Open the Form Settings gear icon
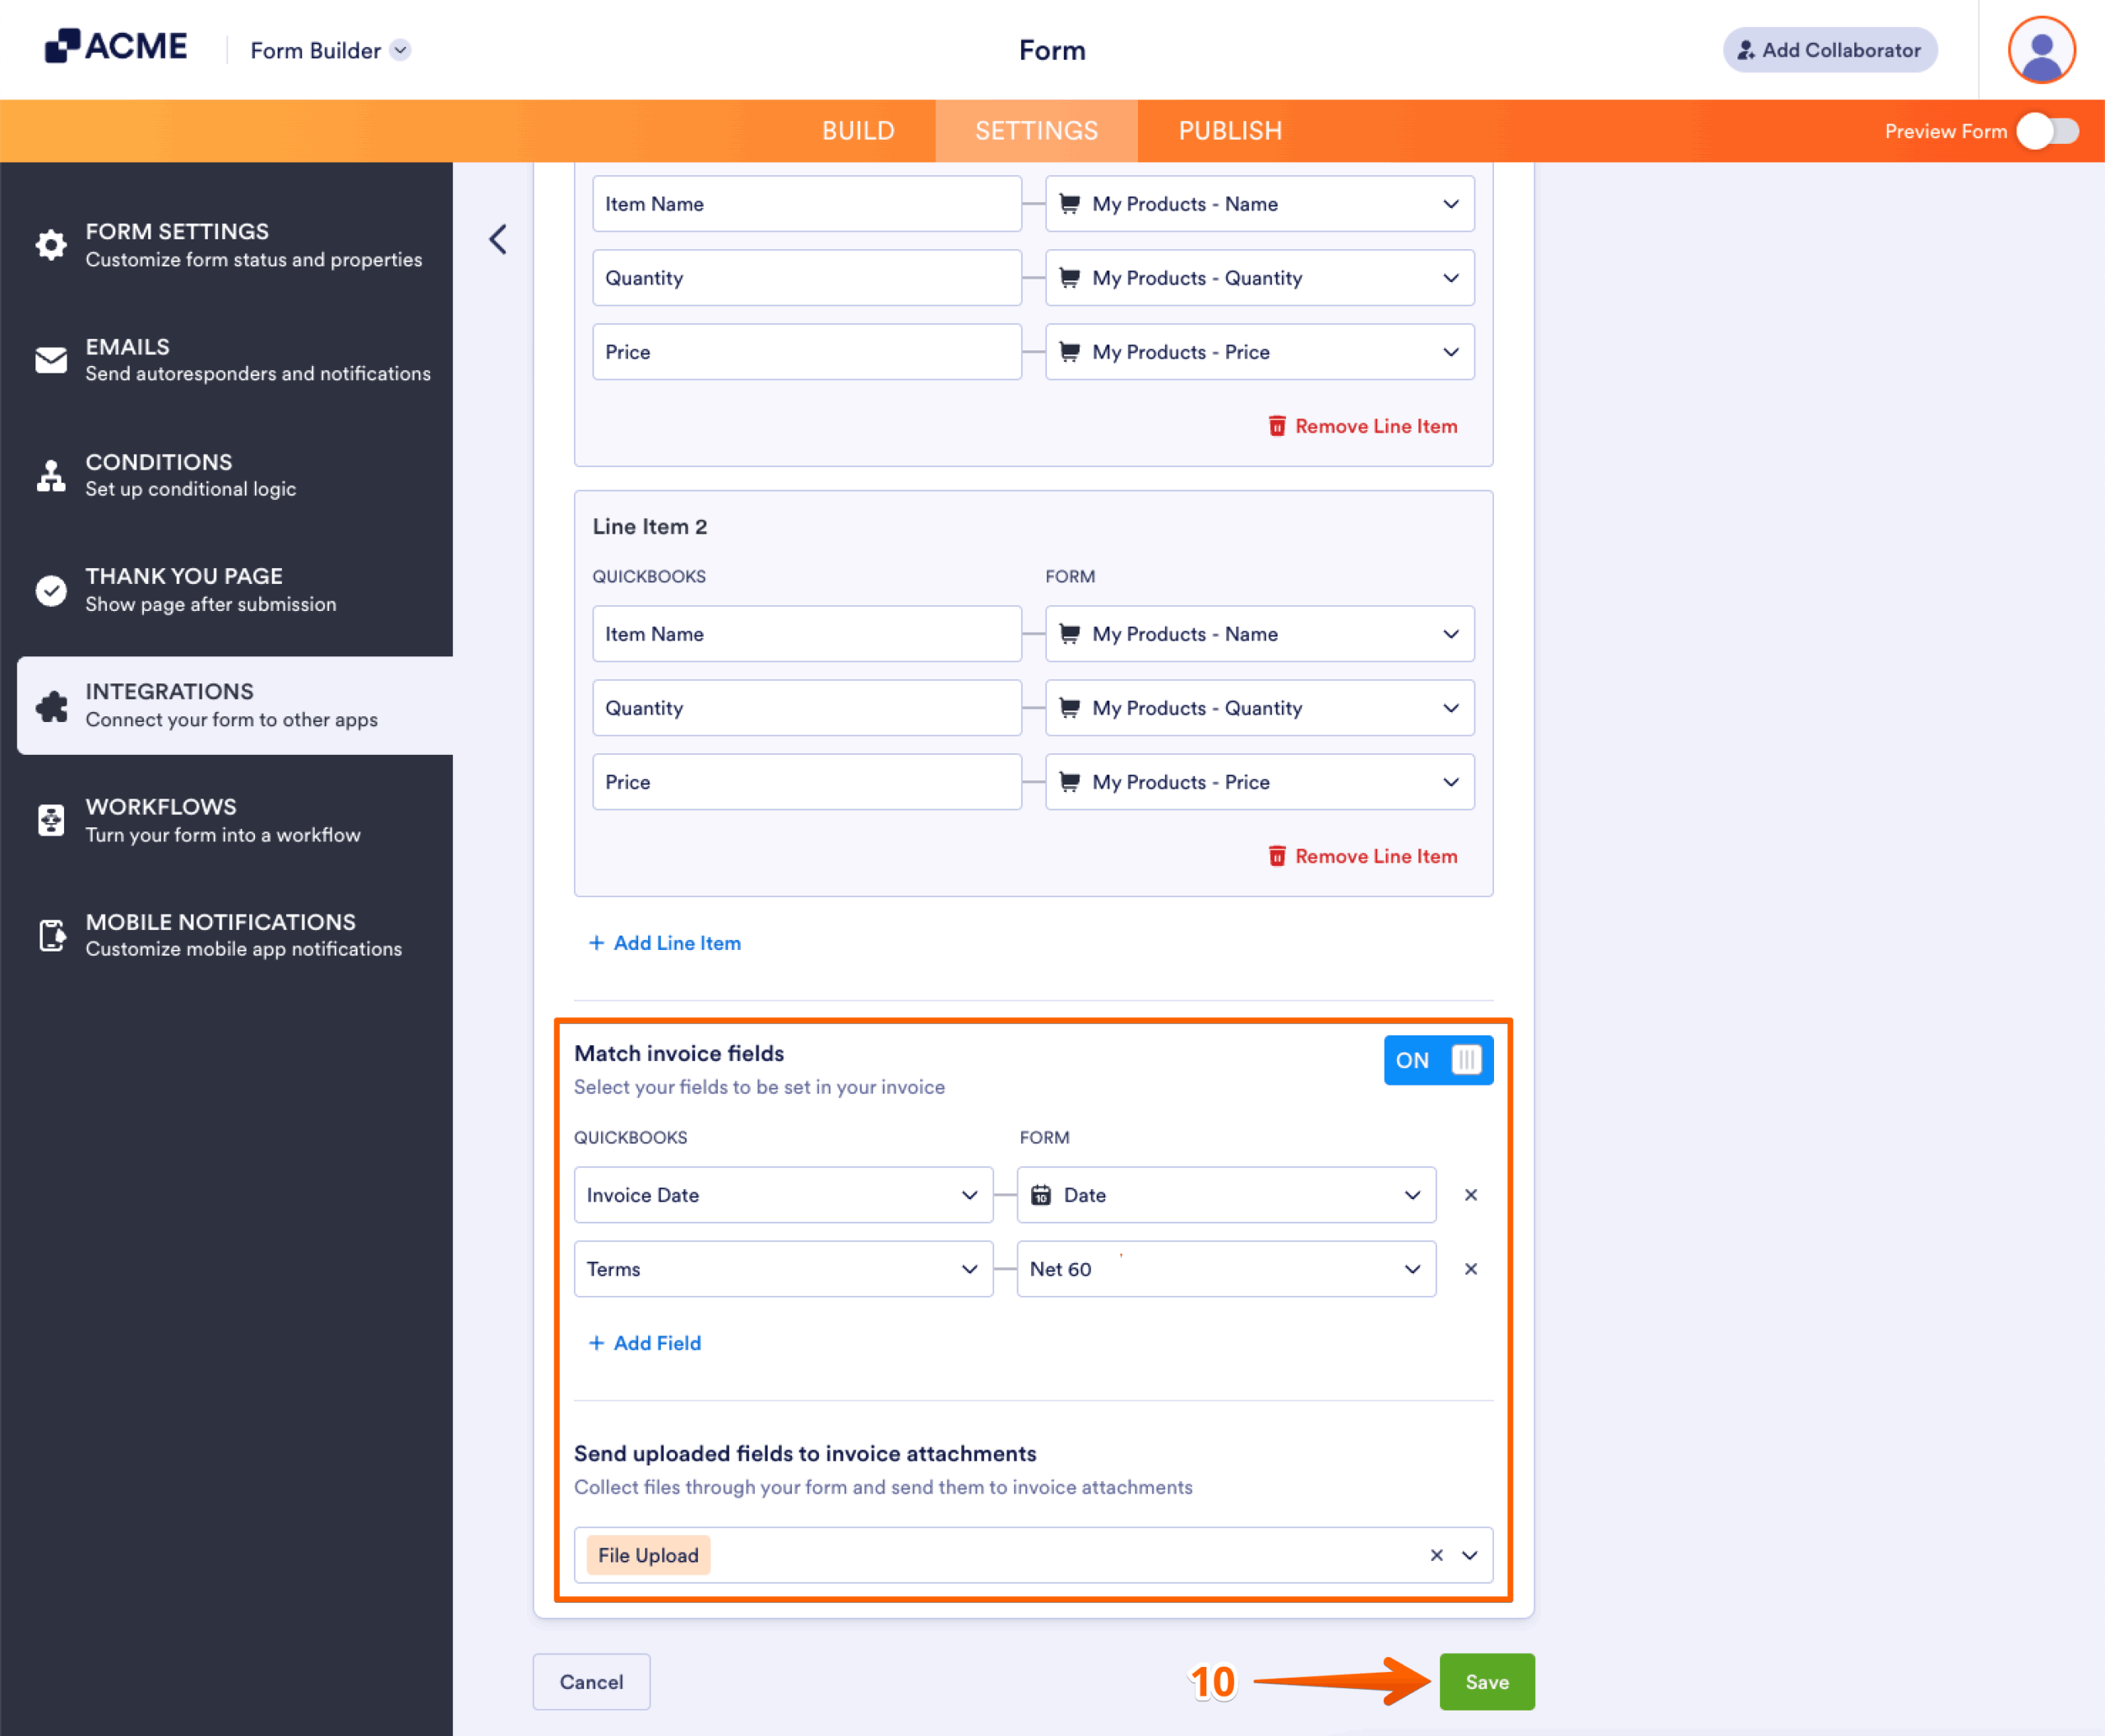Screen dimensions: 2105x1736 tap(50, 245)
